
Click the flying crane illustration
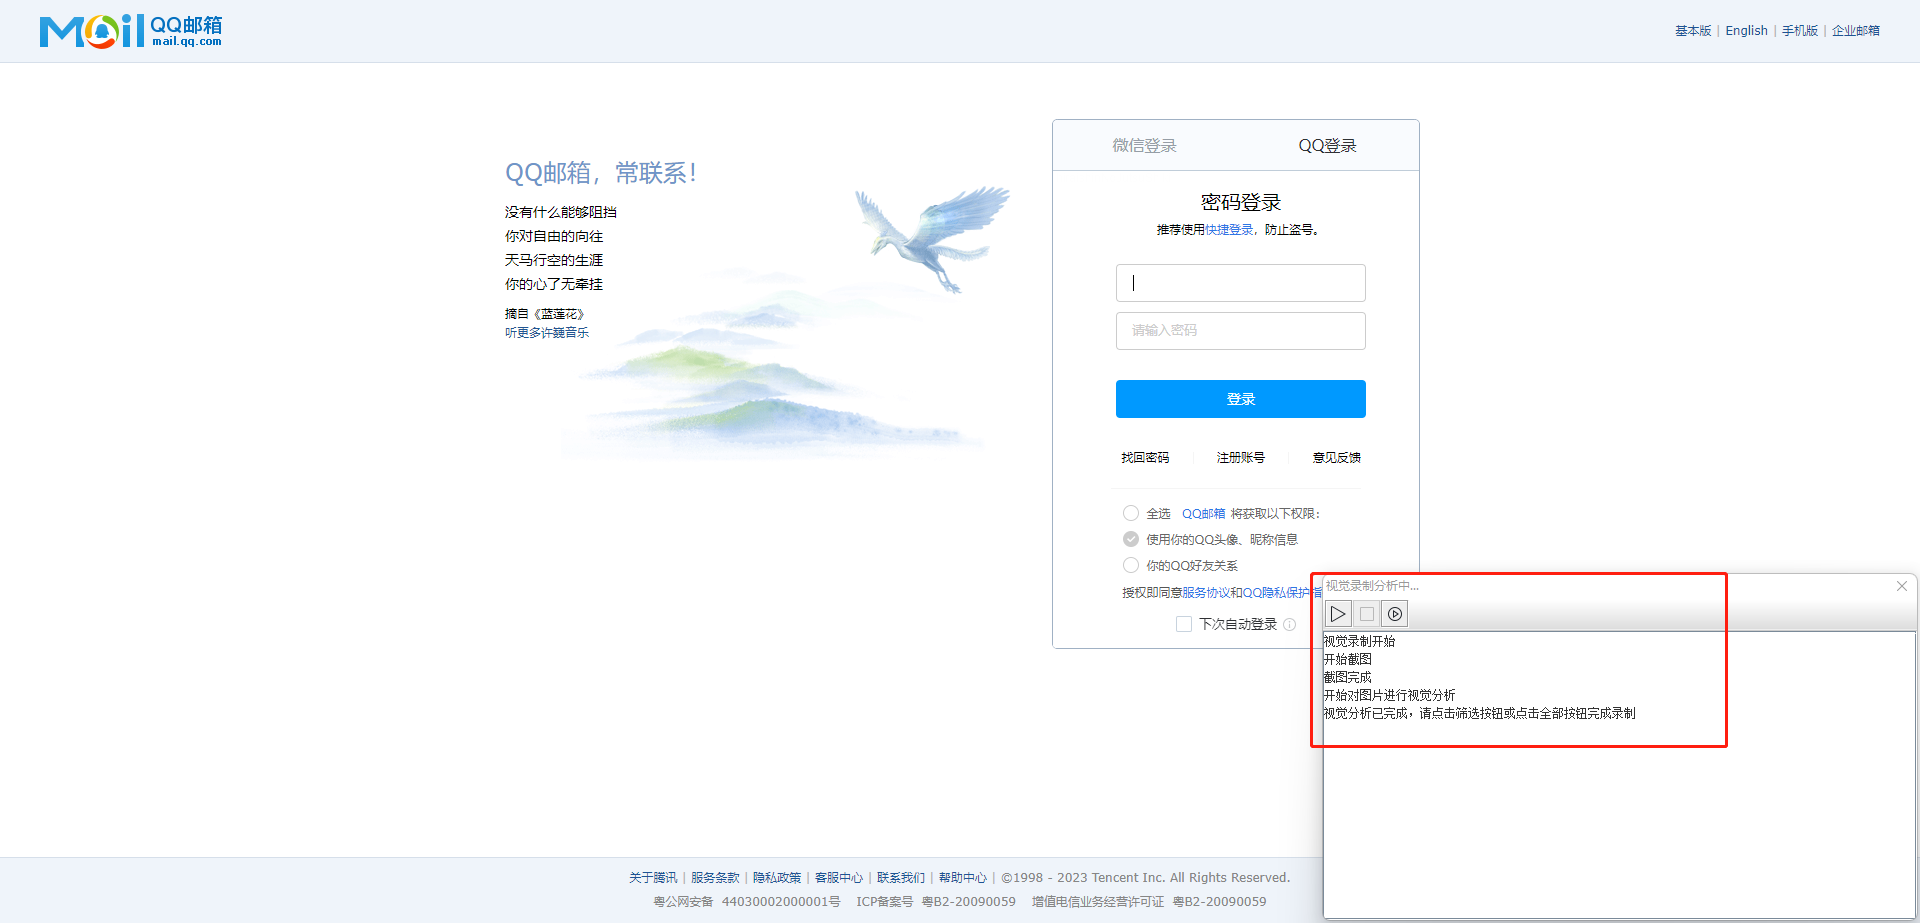click(932, 238)
